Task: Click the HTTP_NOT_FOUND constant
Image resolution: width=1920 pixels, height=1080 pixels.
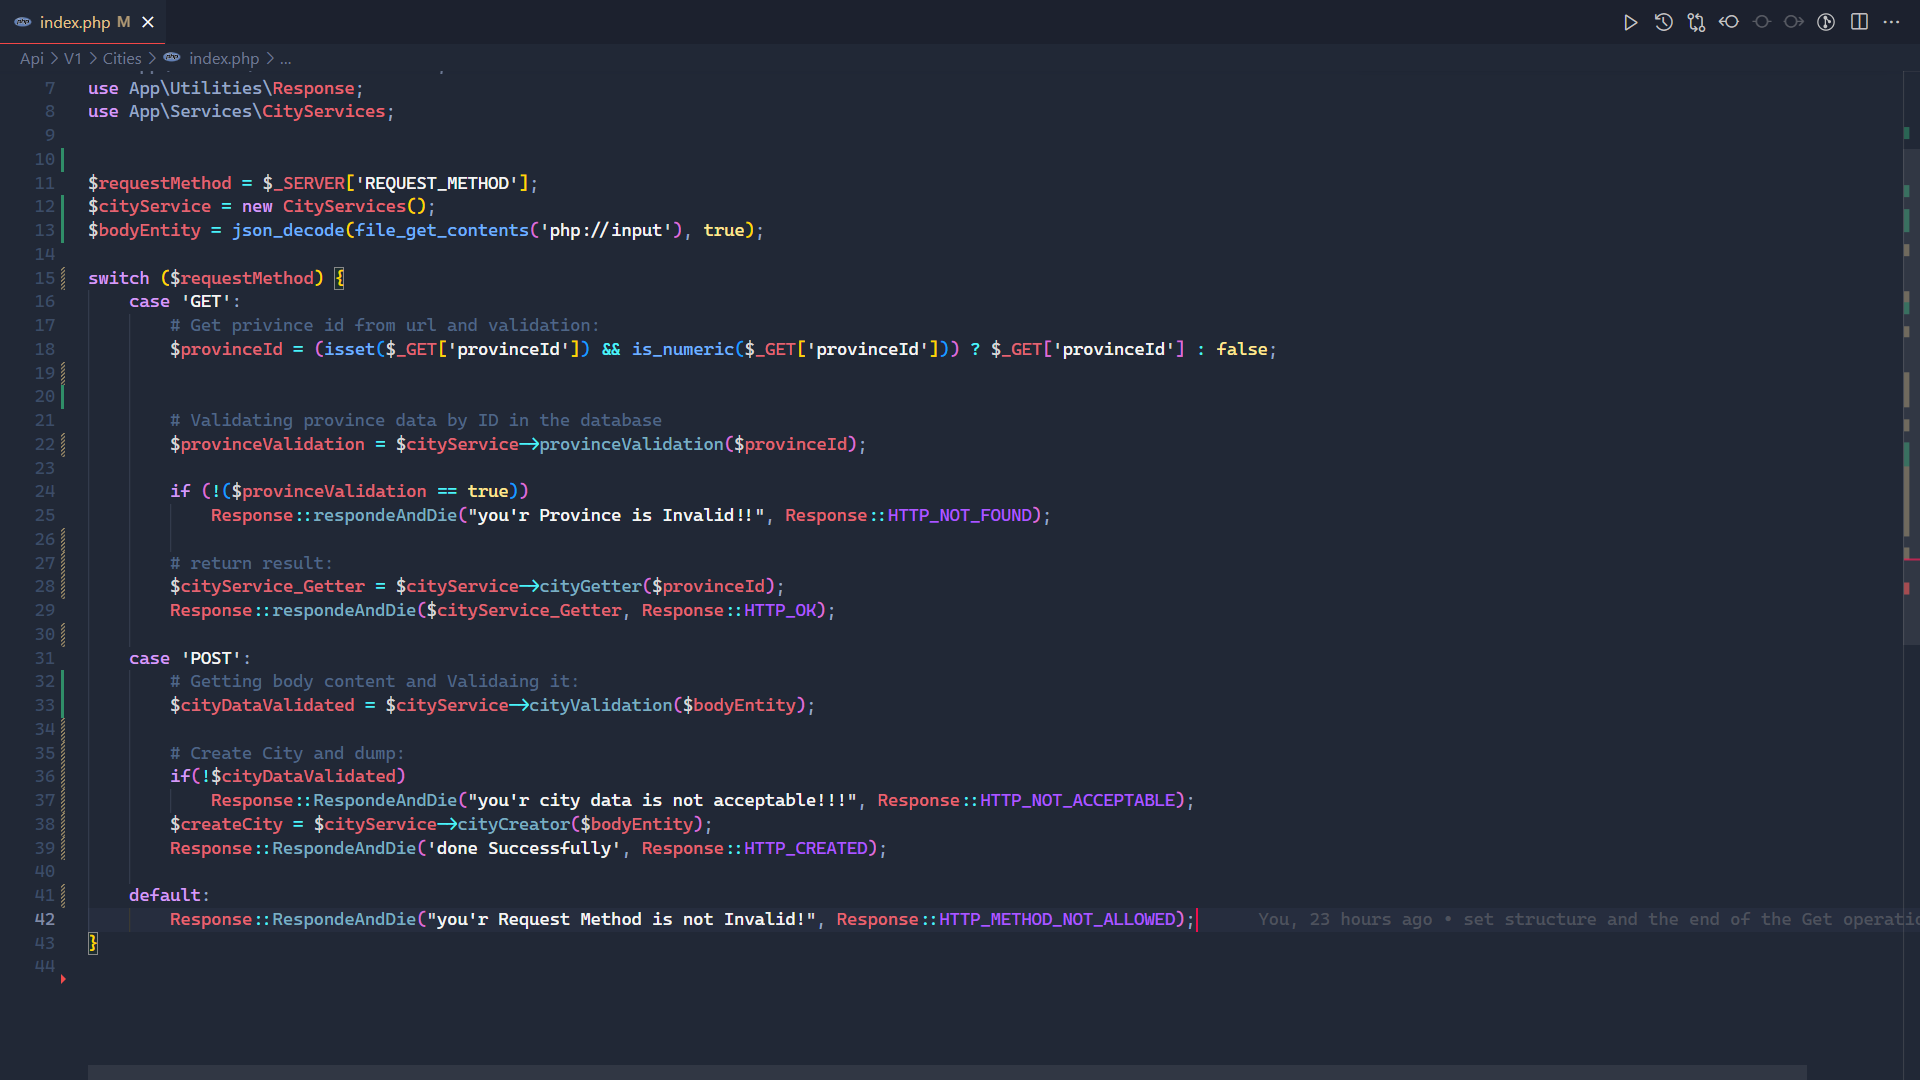Action: 960,516
